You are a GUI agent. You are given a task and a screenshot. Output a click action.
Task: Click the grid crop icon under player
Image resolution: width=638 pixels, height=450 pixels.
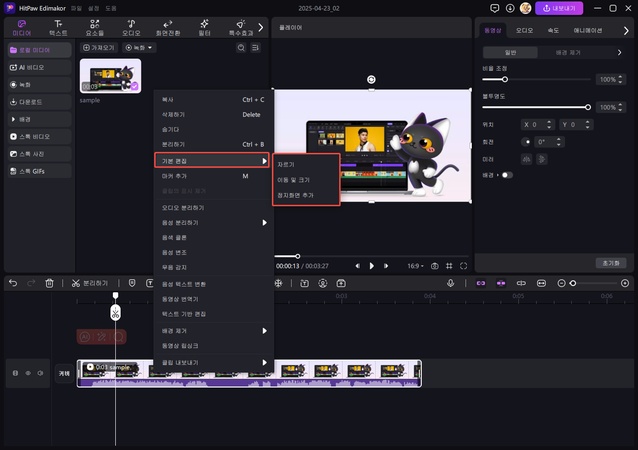[449, 266]
